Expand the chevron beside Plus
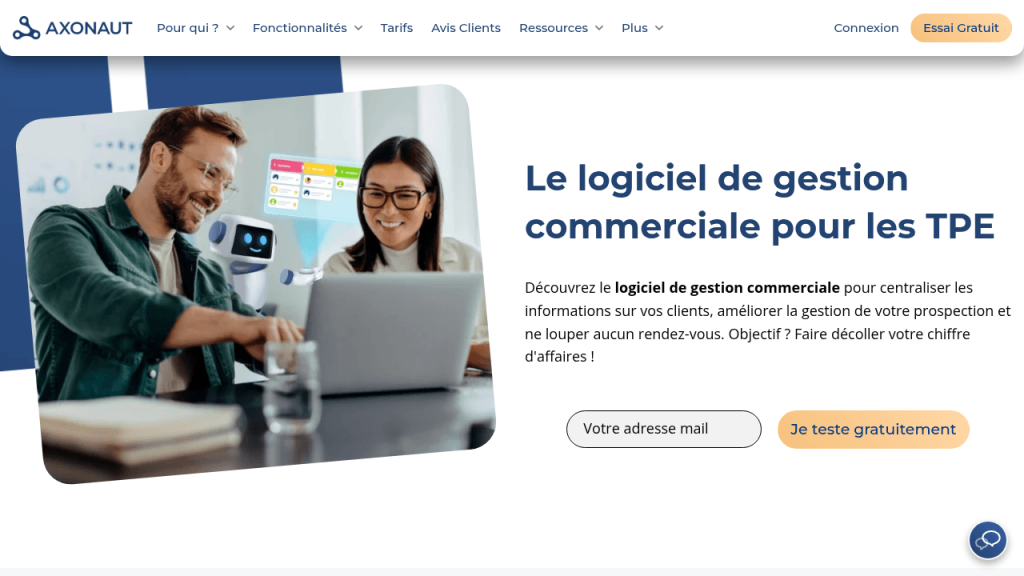Image resolution: width=1024 pixels, height=576 pixels. [x=659, y=28]
